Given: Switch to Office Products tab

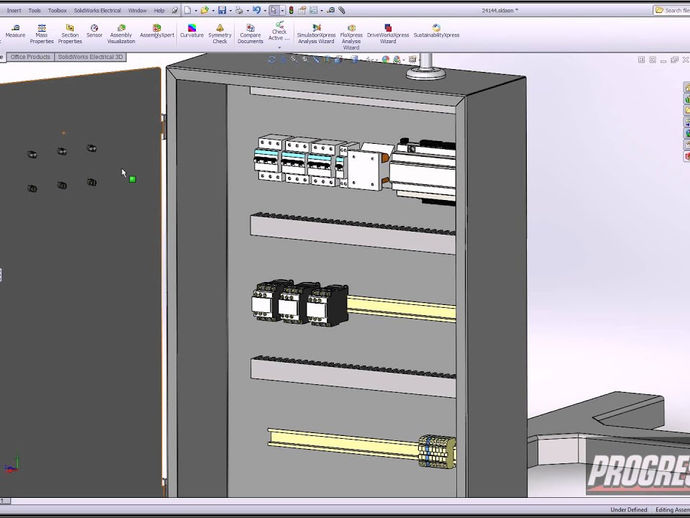Looking at the screenshot, I should [30, 57].
